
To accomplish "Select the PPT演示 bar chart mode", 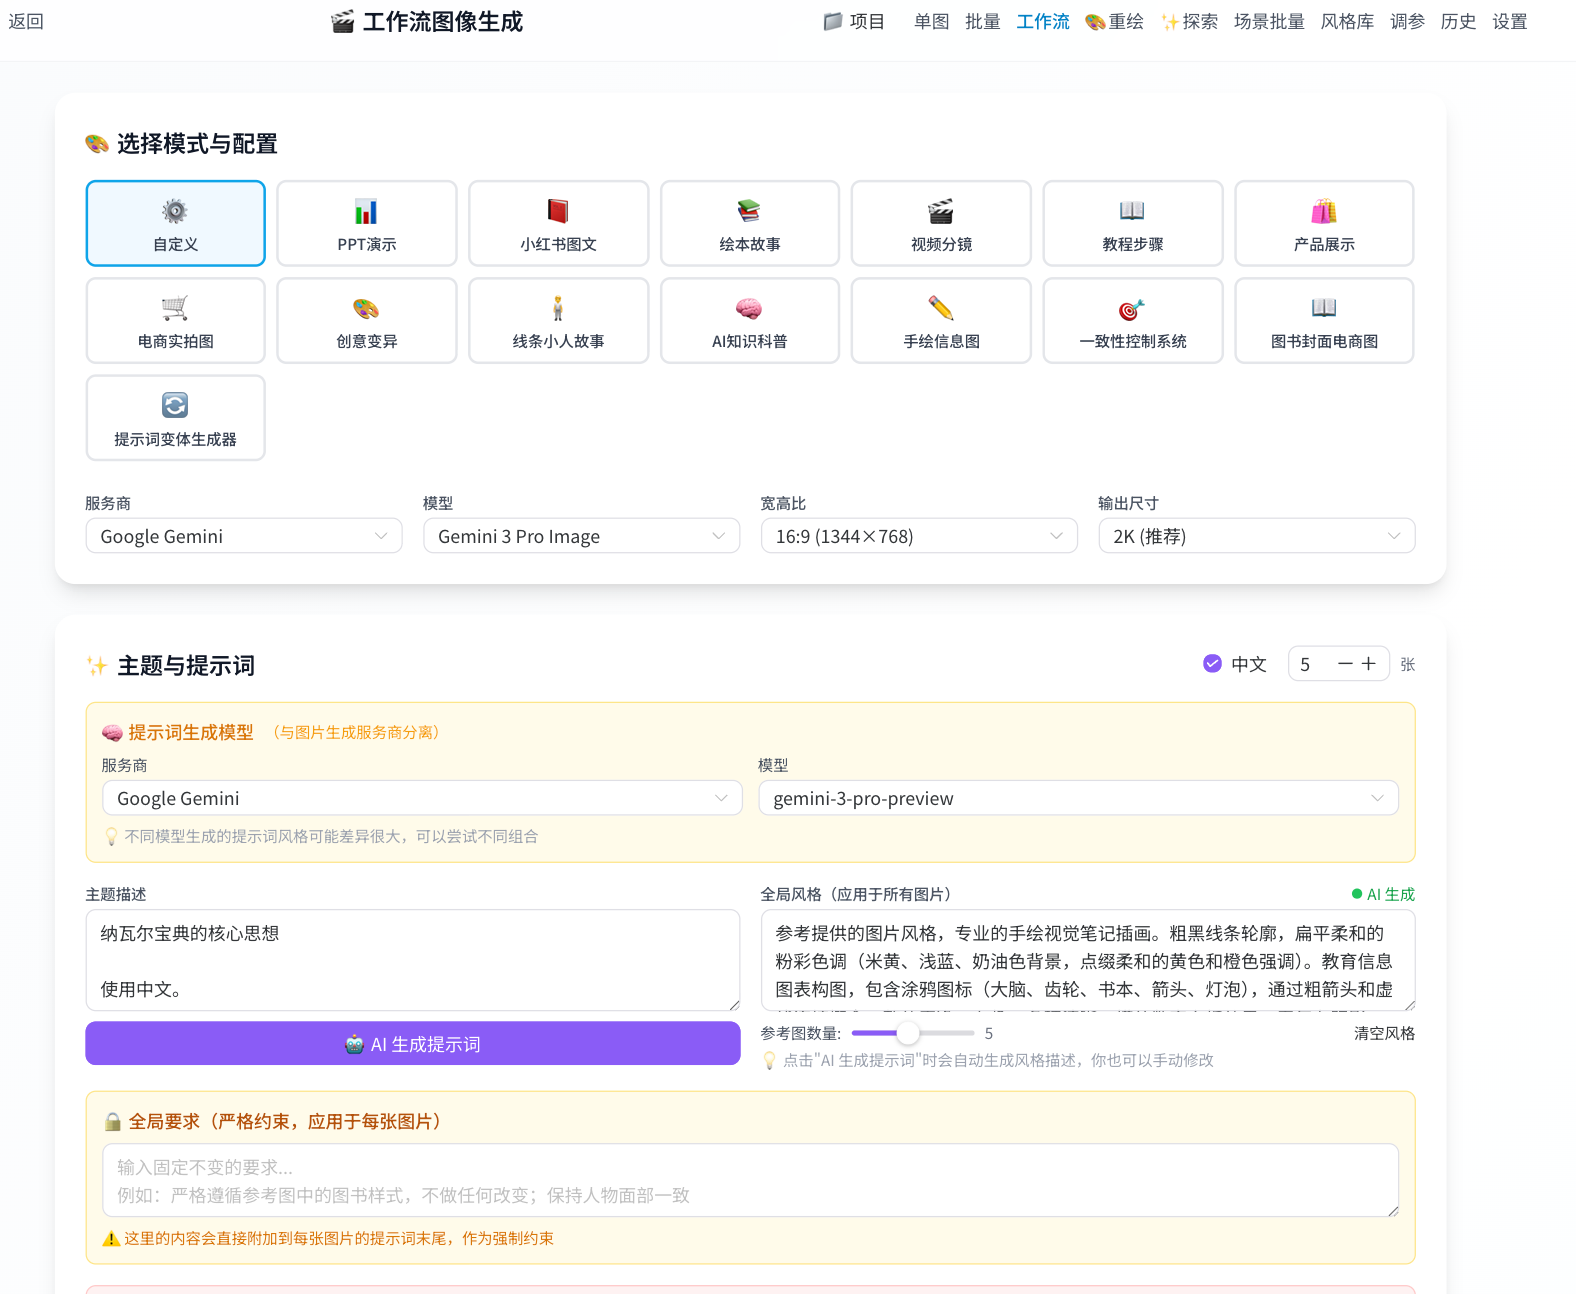I will coord(366,224).
